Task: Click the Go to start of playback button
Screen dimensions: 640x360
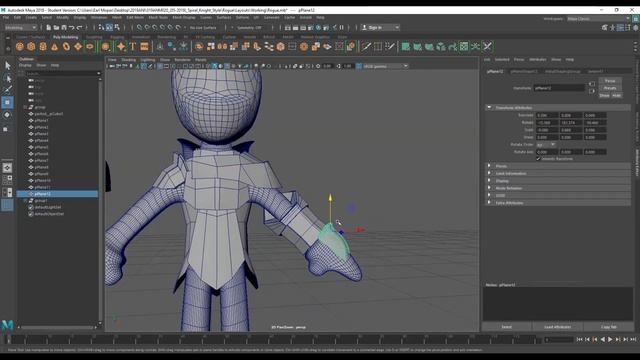Action: [x=579, y=339]
